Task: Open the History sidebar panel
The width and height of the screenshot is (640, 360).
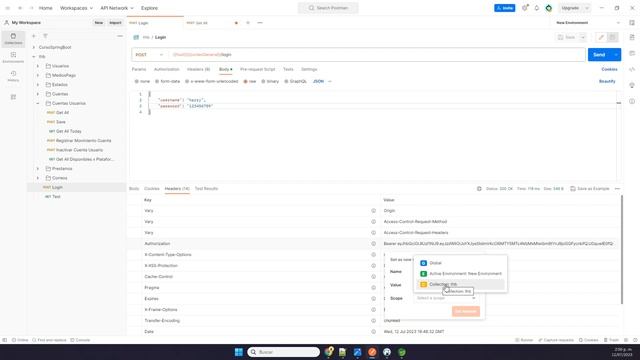Action: [13, 76]
